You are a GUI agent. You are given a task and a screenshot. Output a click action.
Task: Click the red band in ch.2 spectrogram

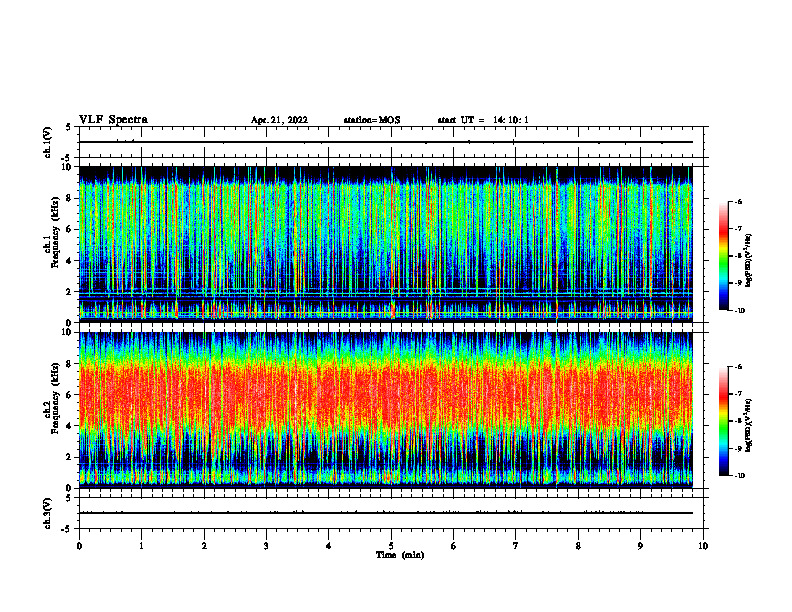point(386,394)
